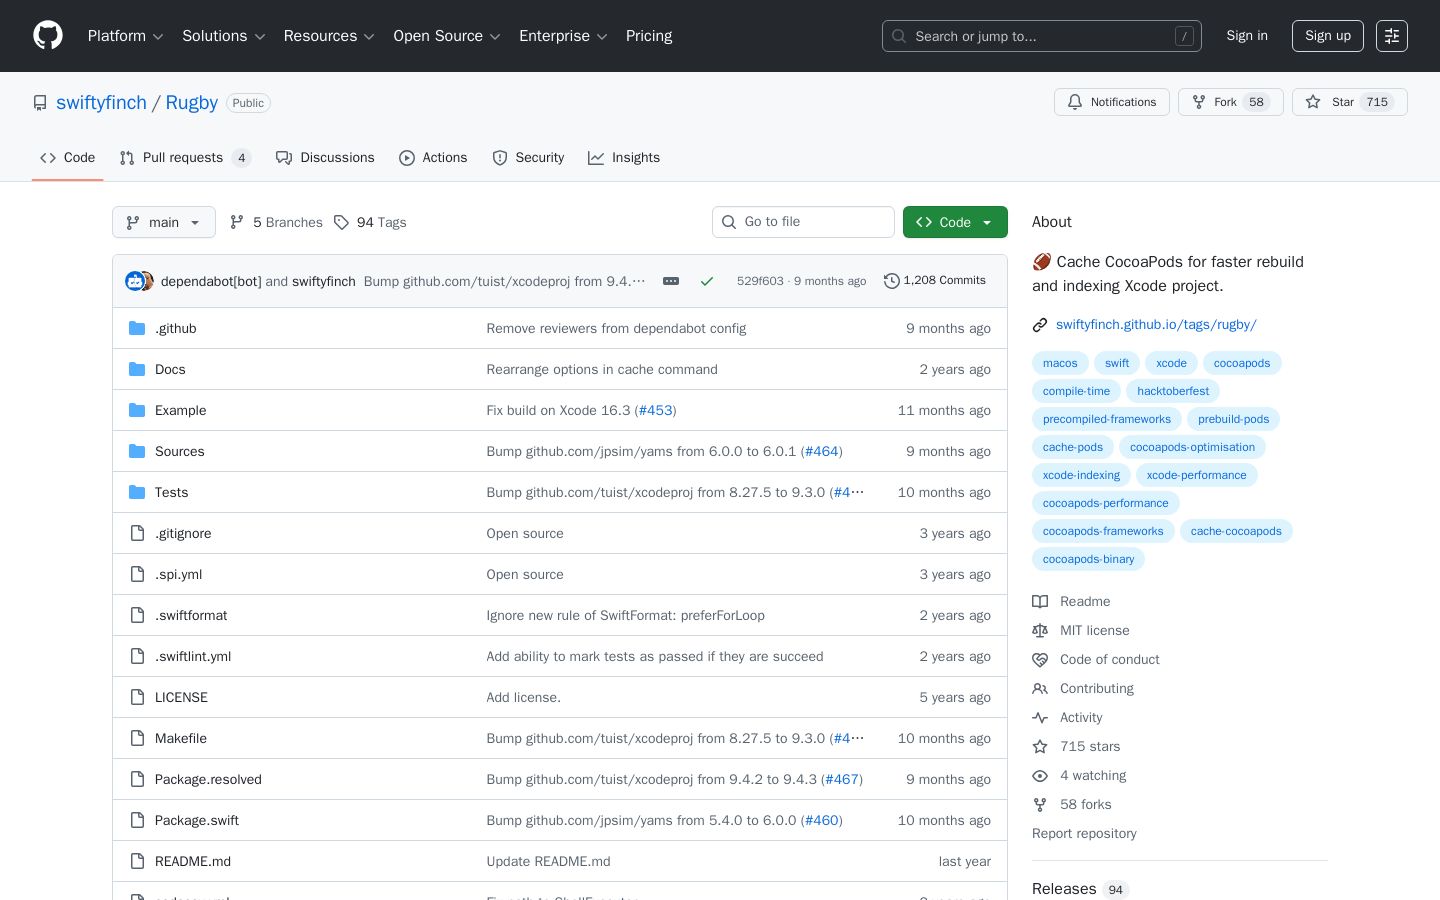
Task: Click the fork icon in the Fork button
Action: (x=1199, y=102)
